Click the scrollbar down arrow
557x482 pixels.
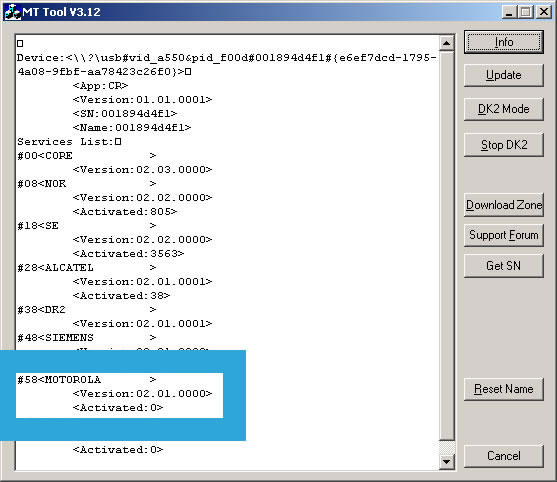pyautogui.click(x=447, y=462)
